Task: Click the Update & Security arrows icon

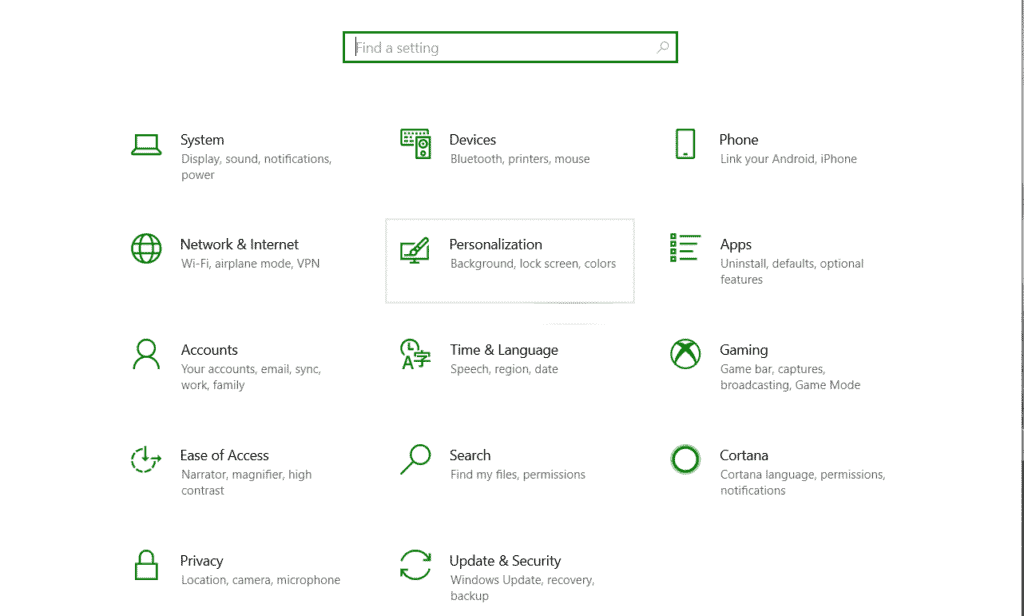Action: click(x=415, y=565)
